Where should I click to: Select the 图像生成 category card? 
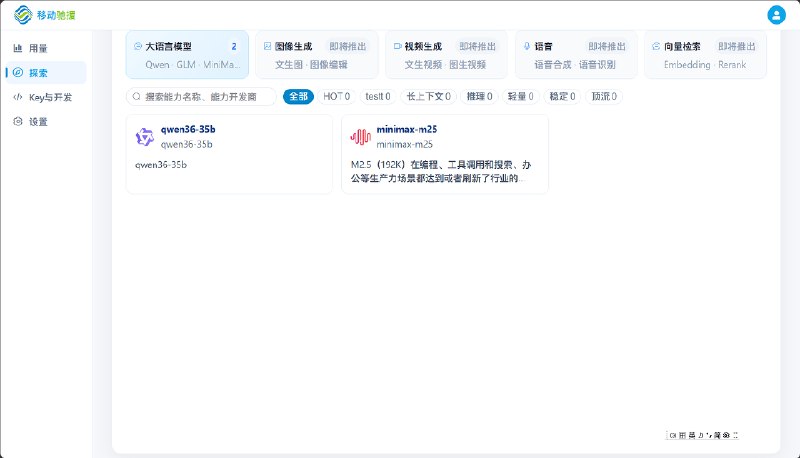[317, 55]
